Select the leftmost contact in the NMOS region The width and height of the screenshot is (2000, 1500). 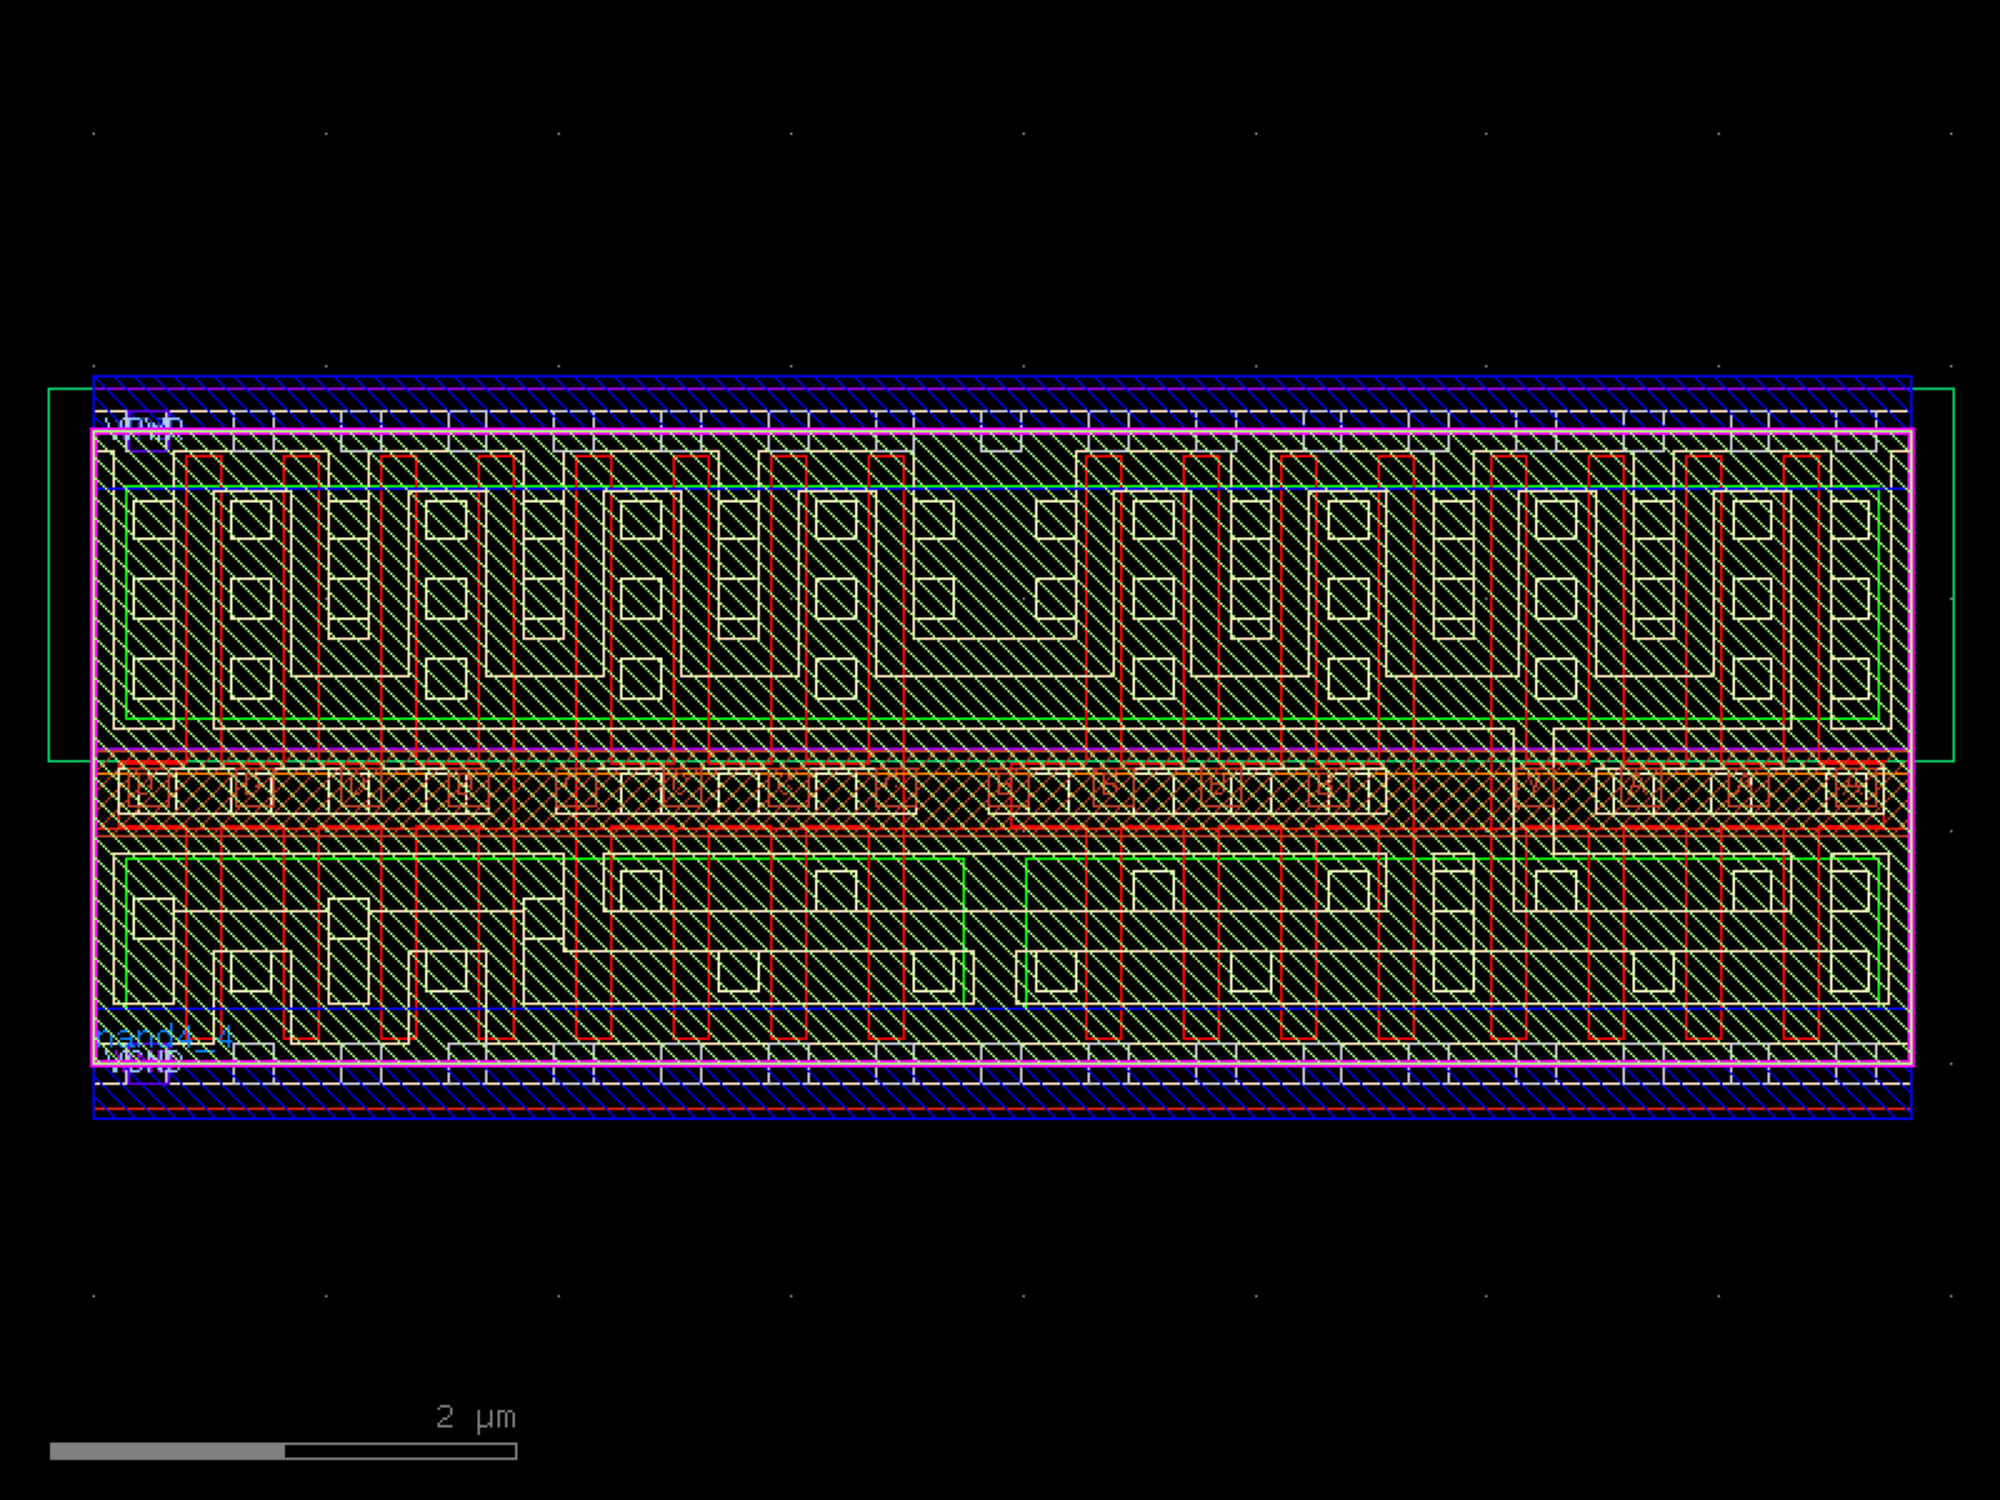click(x=153, y=917)
